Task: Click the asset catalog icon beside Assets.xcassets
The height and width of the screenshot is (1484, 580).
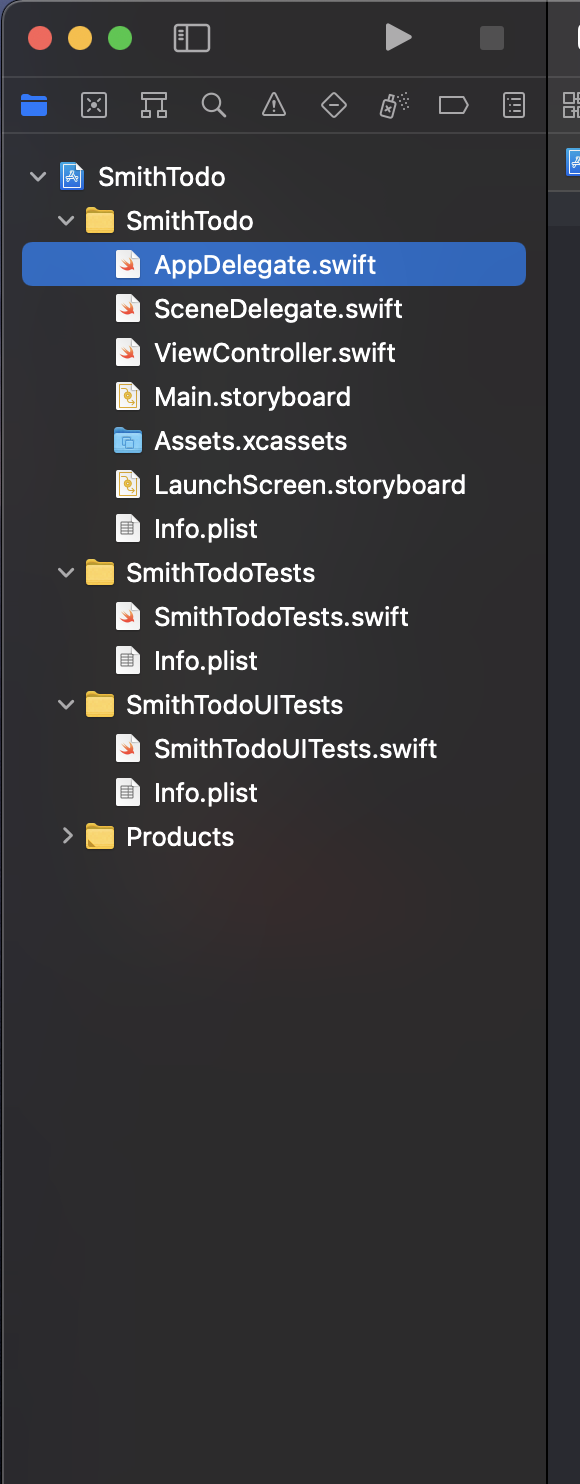Action: pyautogui.click(x=128, y=441)
